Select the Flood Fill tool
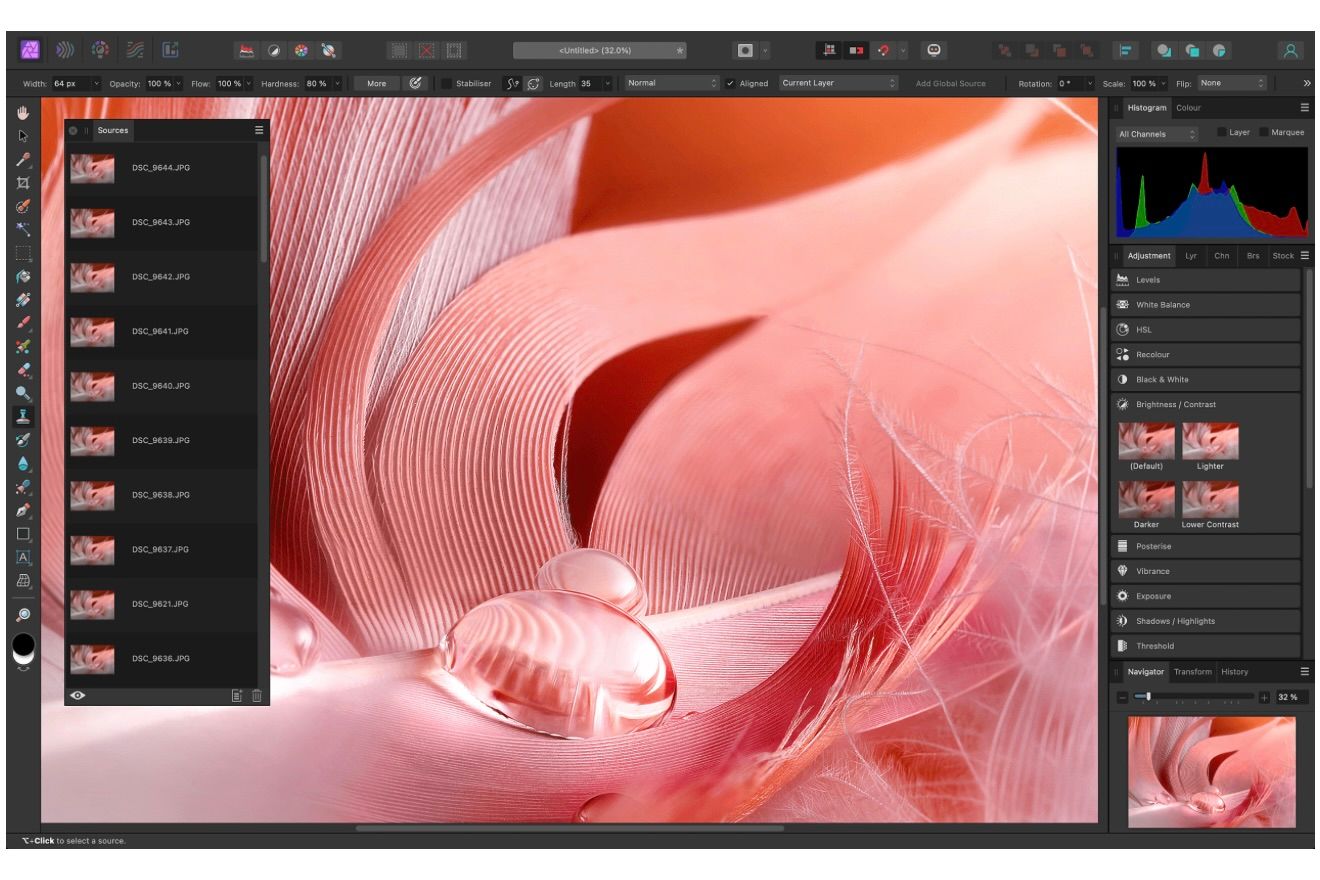Screen dimensions: 1320x880 tap(23, 276)
